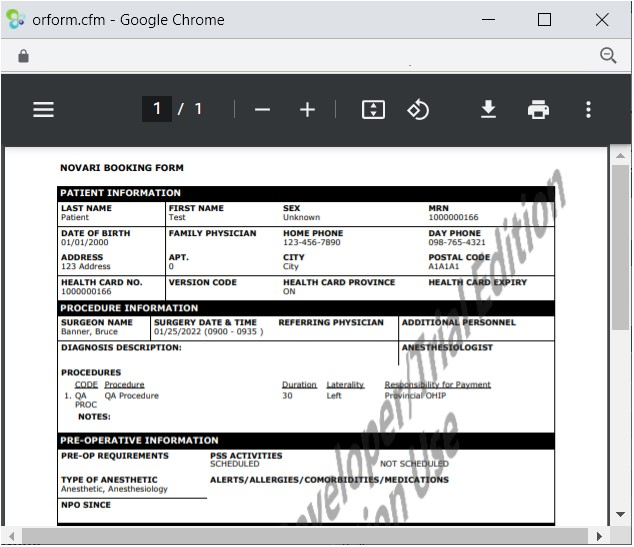Click the horizontal scrollbar left arrow

point(11,536)
